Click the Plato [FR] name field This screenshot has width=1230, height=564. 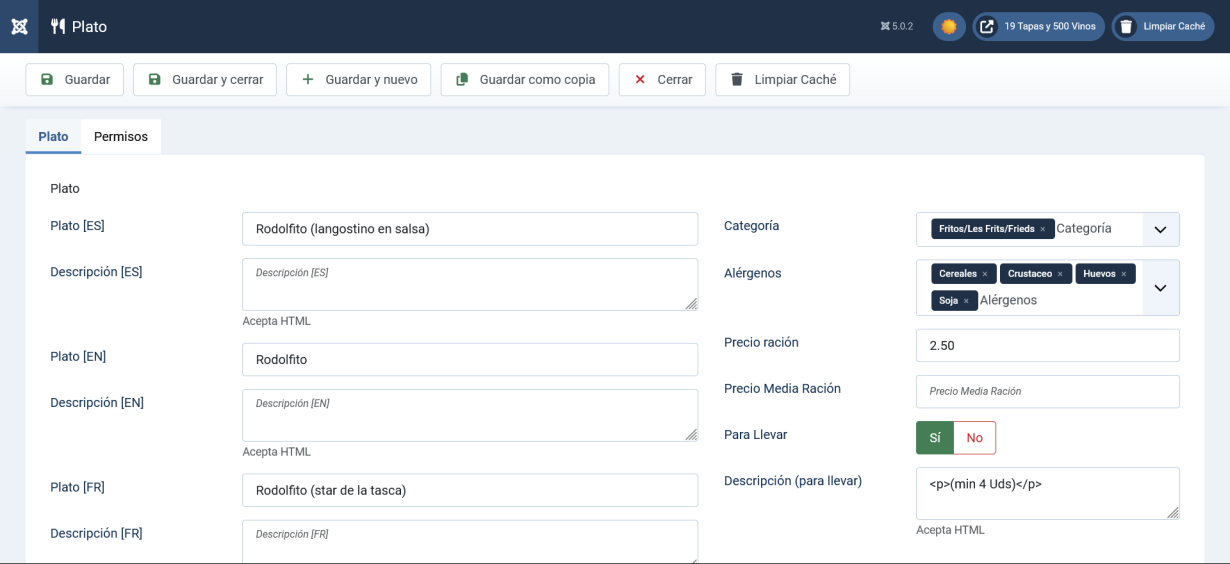(x=470, y=491)
